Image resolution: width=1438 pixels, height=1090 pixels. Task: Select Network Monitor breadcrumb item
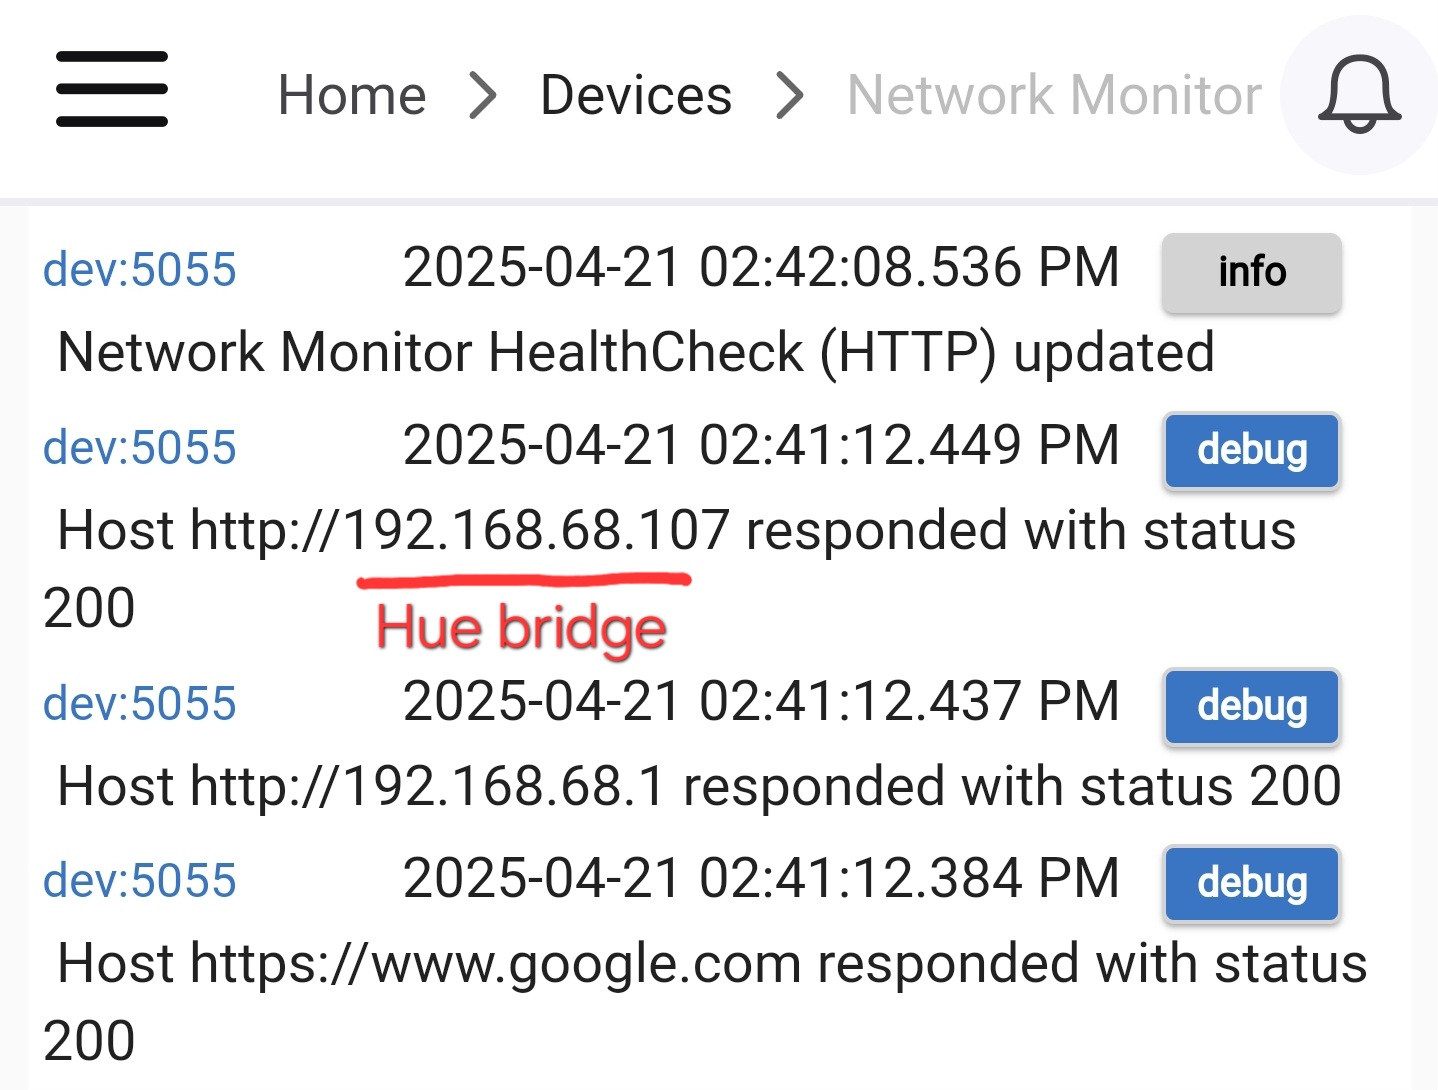pos(1054,96)
